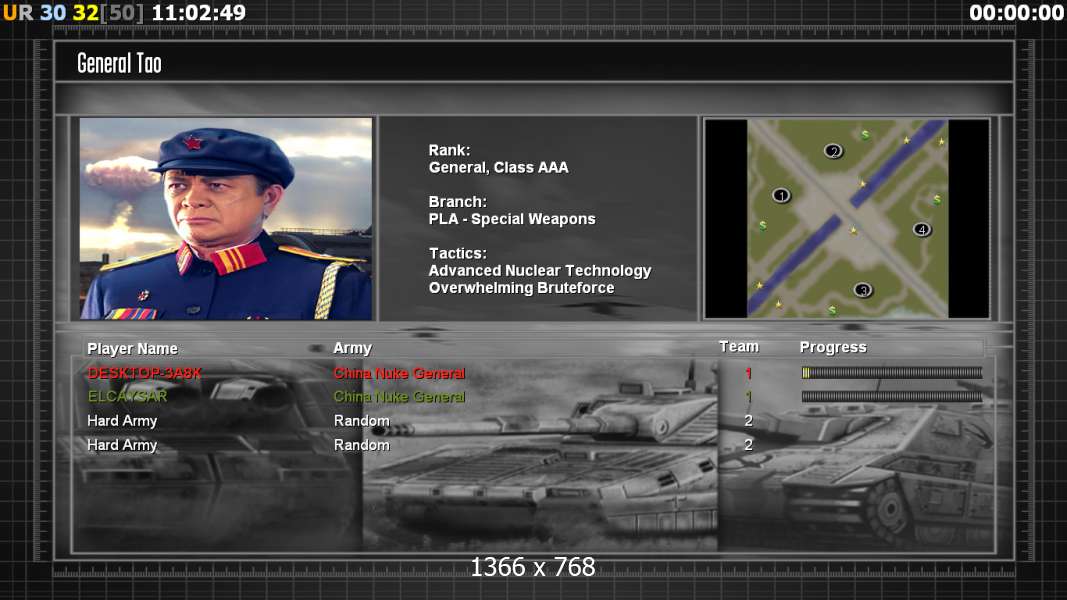Click red "China Nuke General" army entry
This screenshot has height=600, width=1067.
pos(399,373)
